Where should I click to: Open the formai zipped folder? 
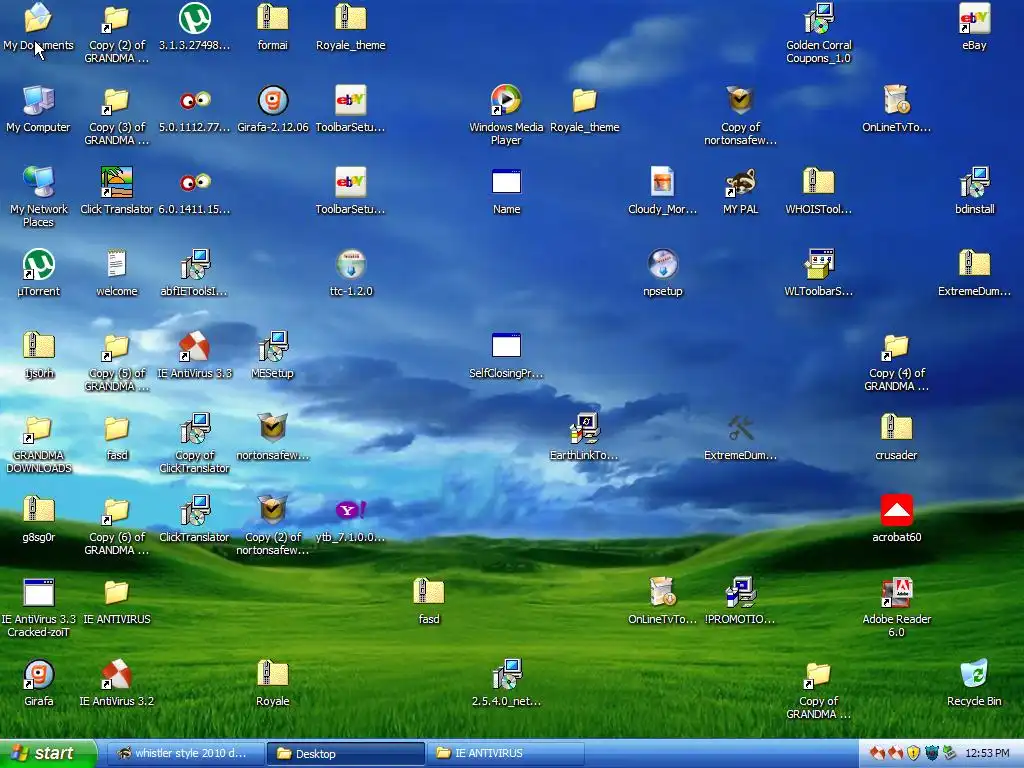pos(272,26)
